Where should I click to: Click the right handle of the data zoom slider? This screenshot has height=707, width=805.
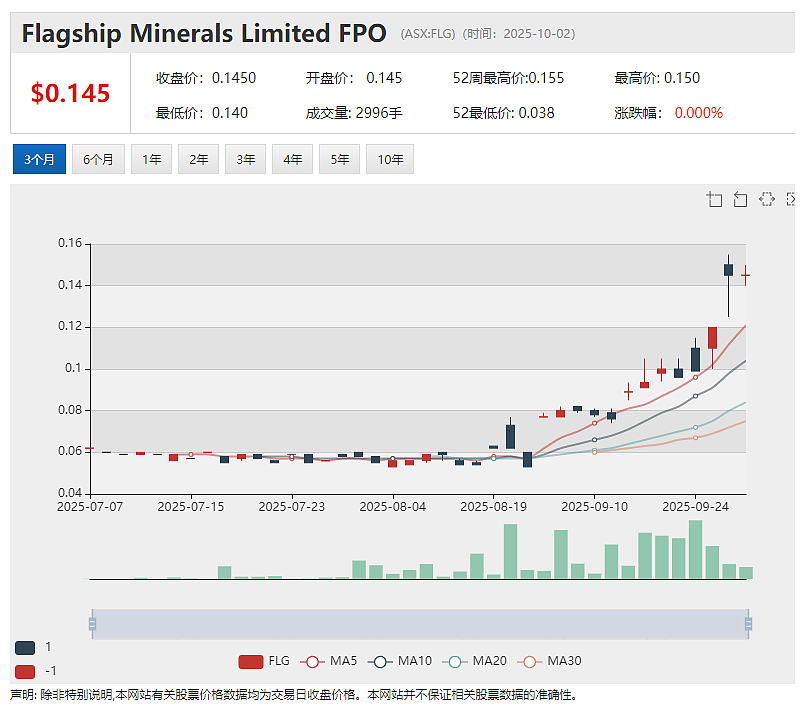[749, 624]
